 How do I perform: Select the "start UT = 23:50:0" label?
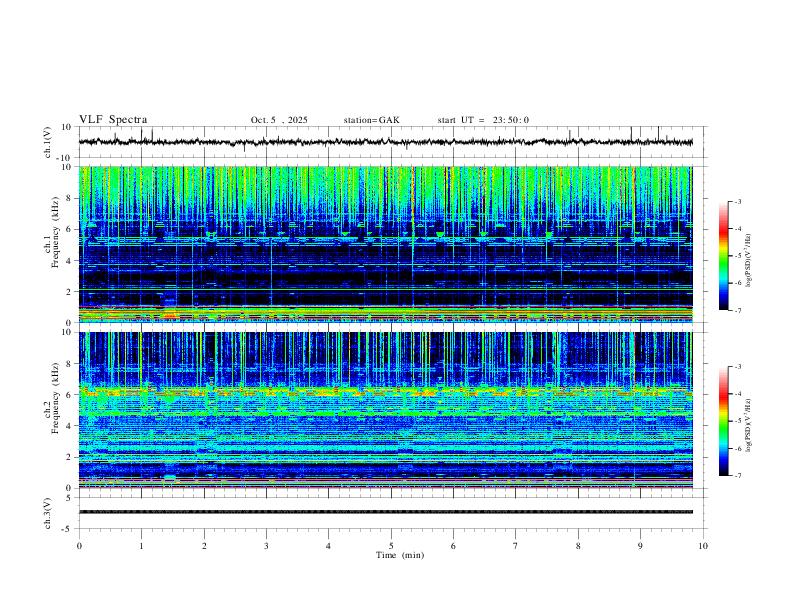pos(483,120)
